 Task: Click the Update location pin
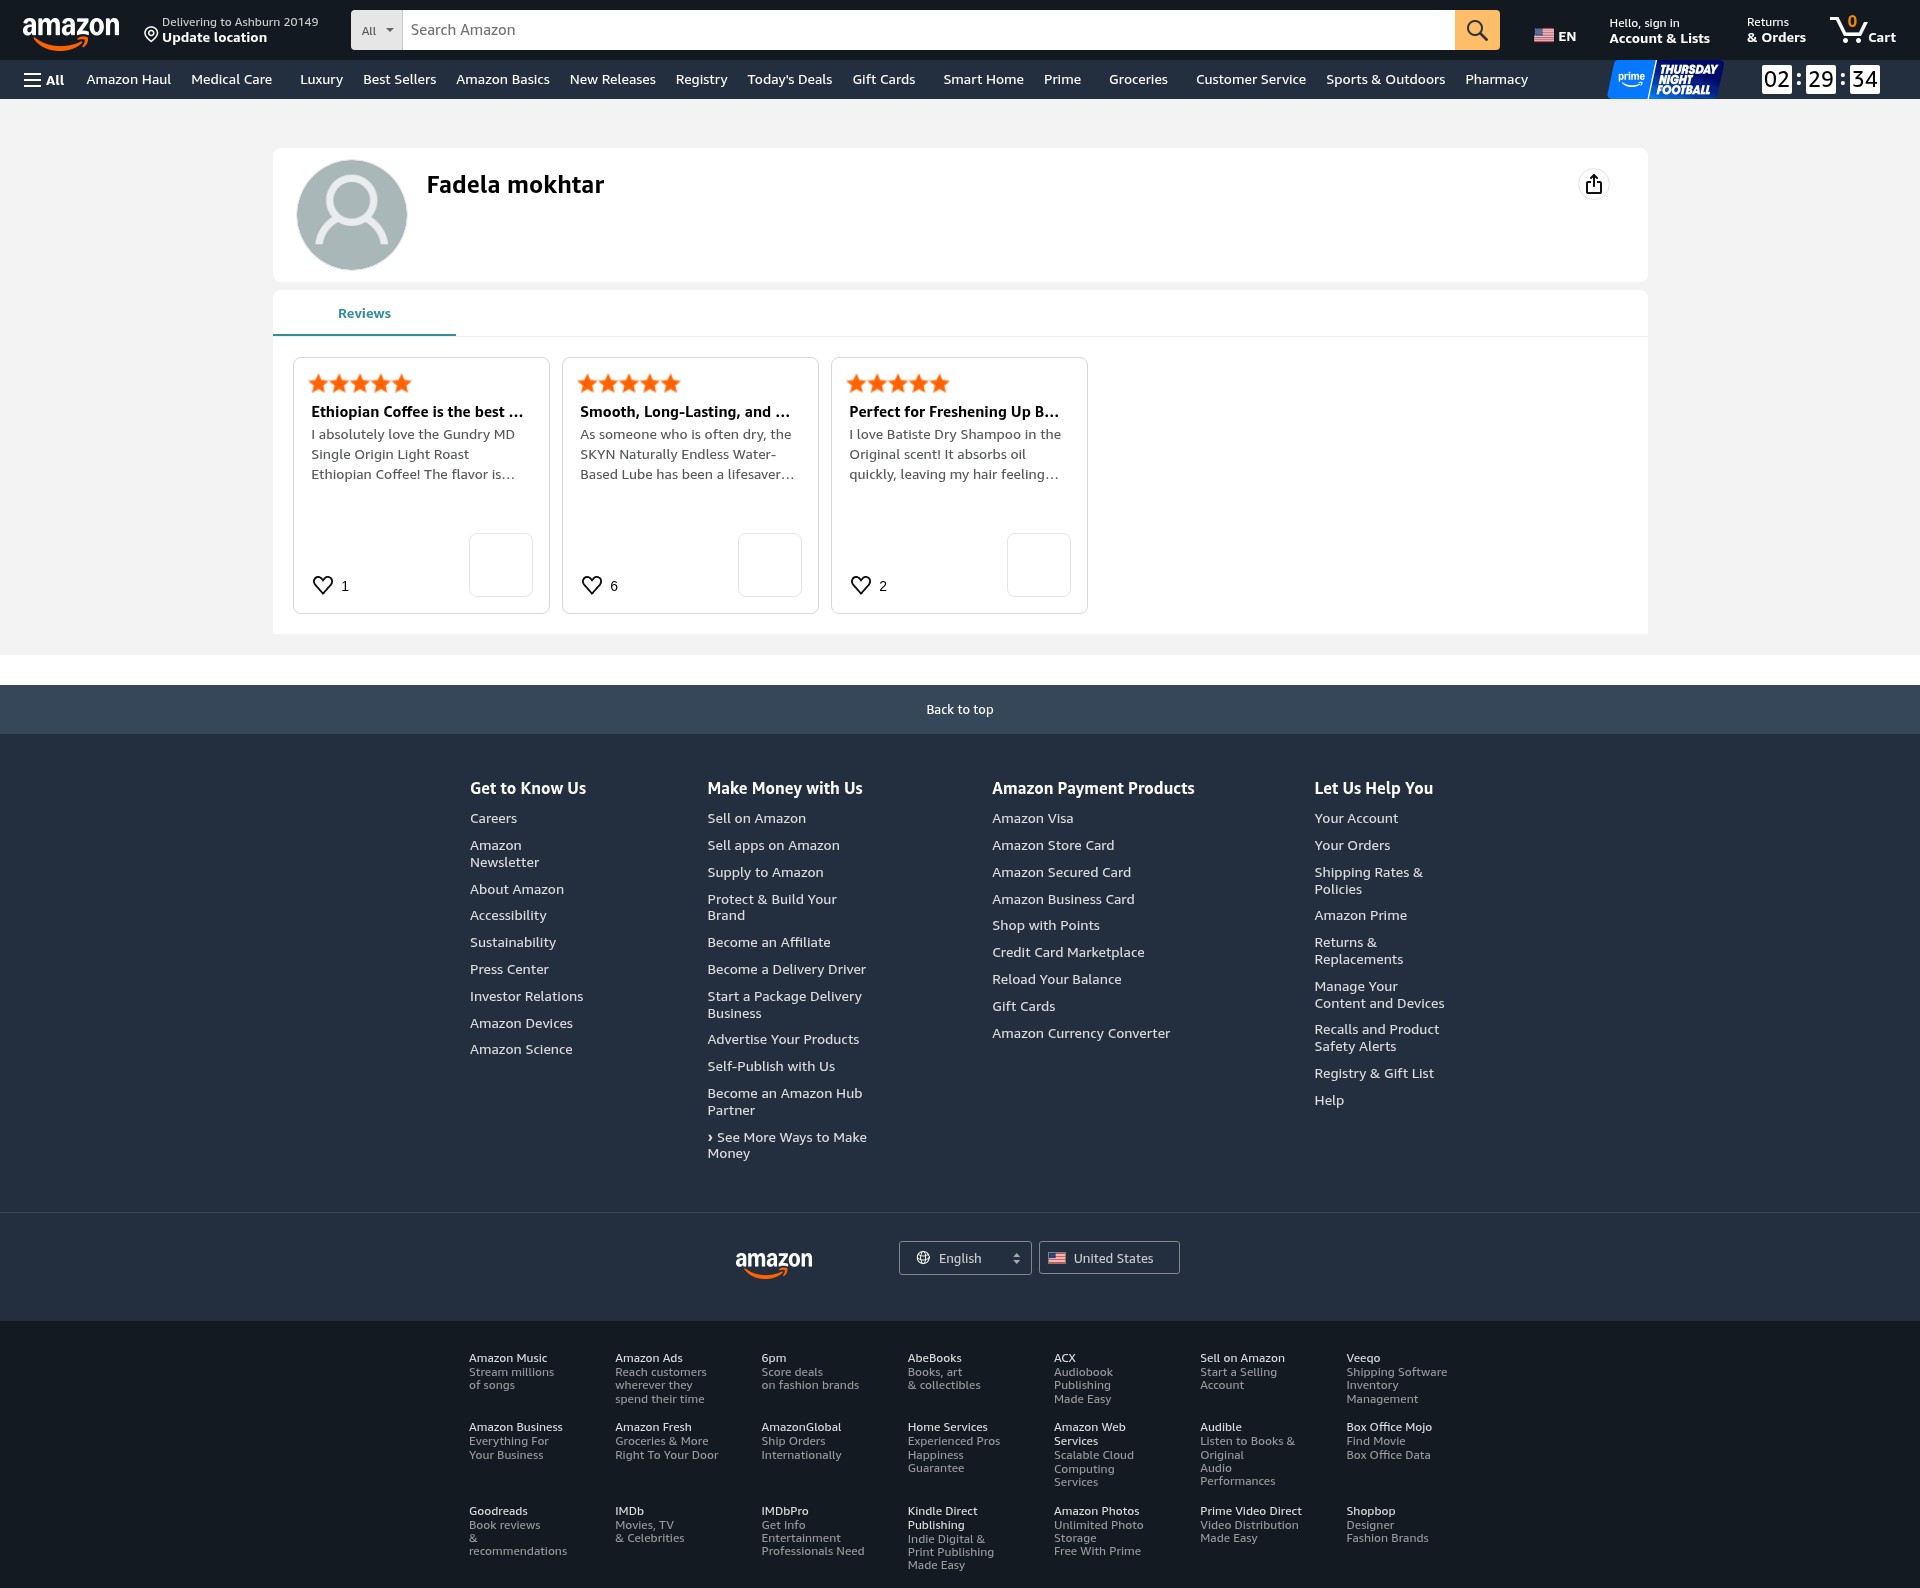(151, 35)
